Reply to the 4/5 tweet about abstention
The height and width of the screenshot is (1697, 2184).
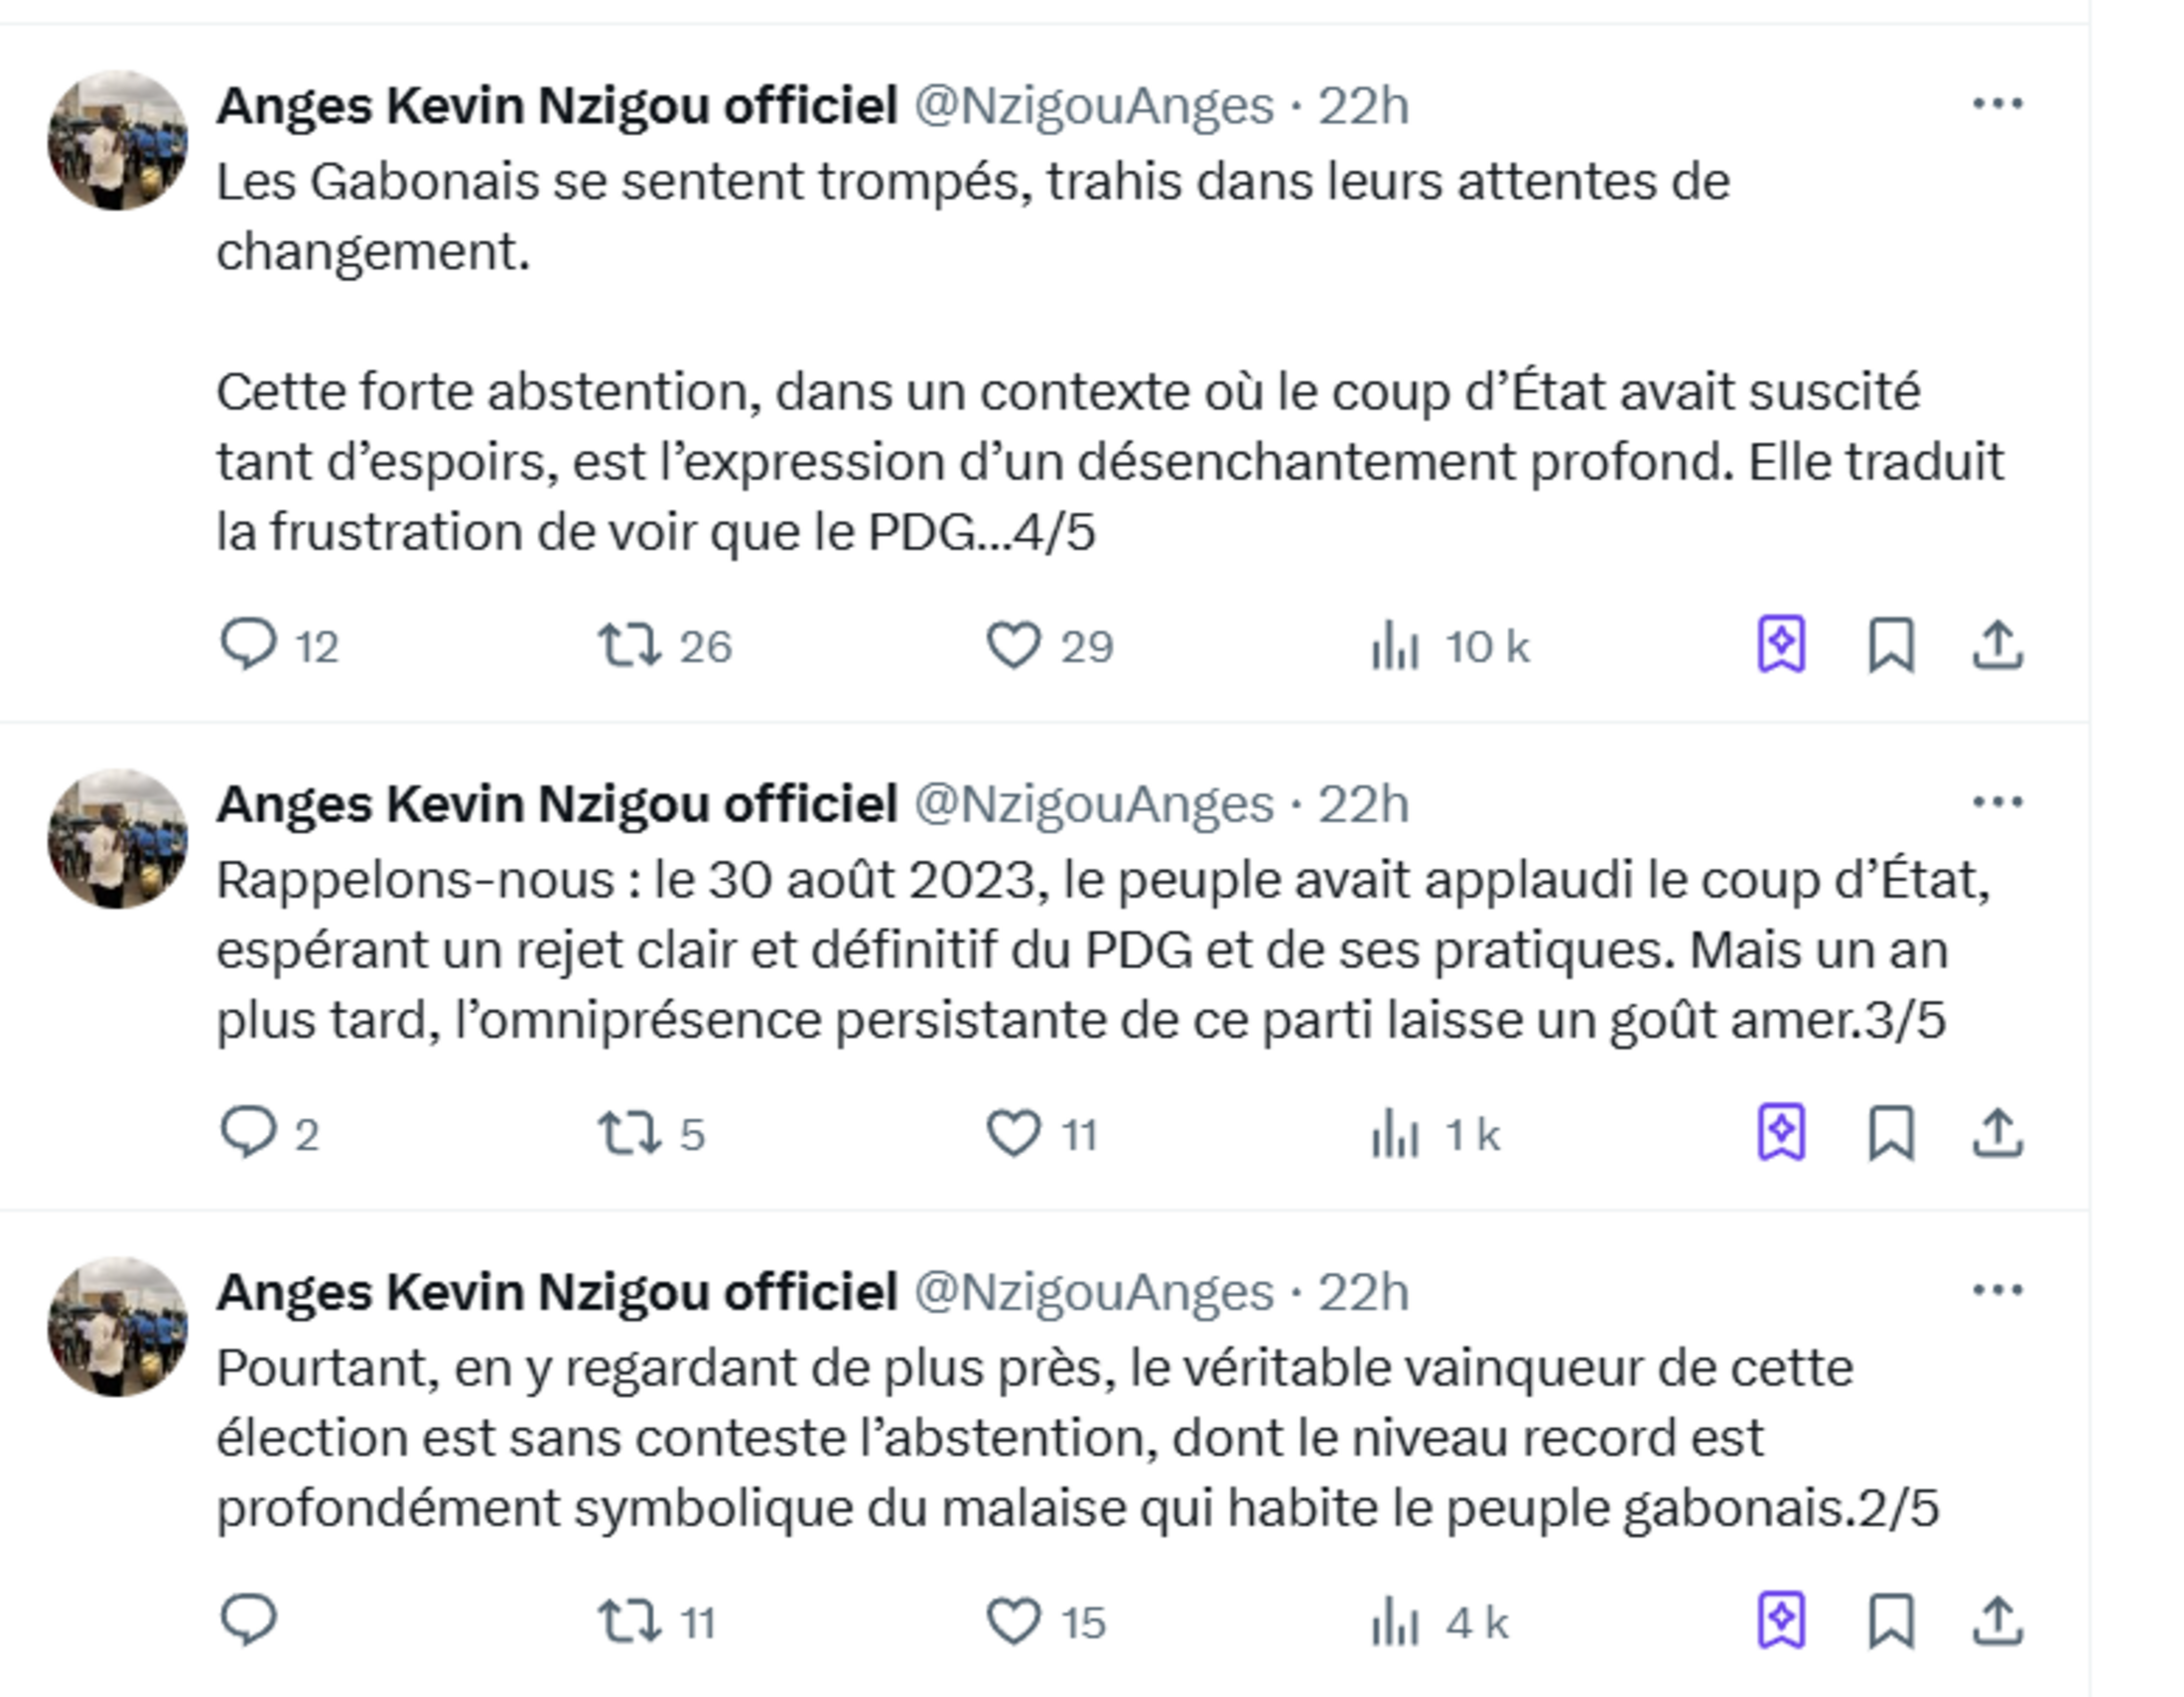pyautogui.click(x=248, y=644)
